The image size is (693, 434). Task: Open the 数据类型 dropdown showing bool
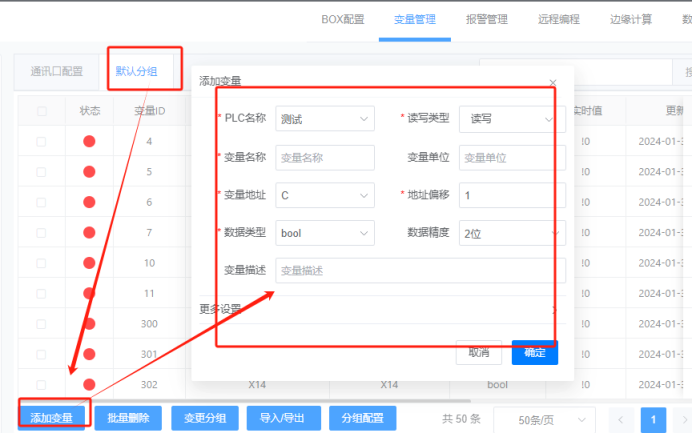point(325,233)
